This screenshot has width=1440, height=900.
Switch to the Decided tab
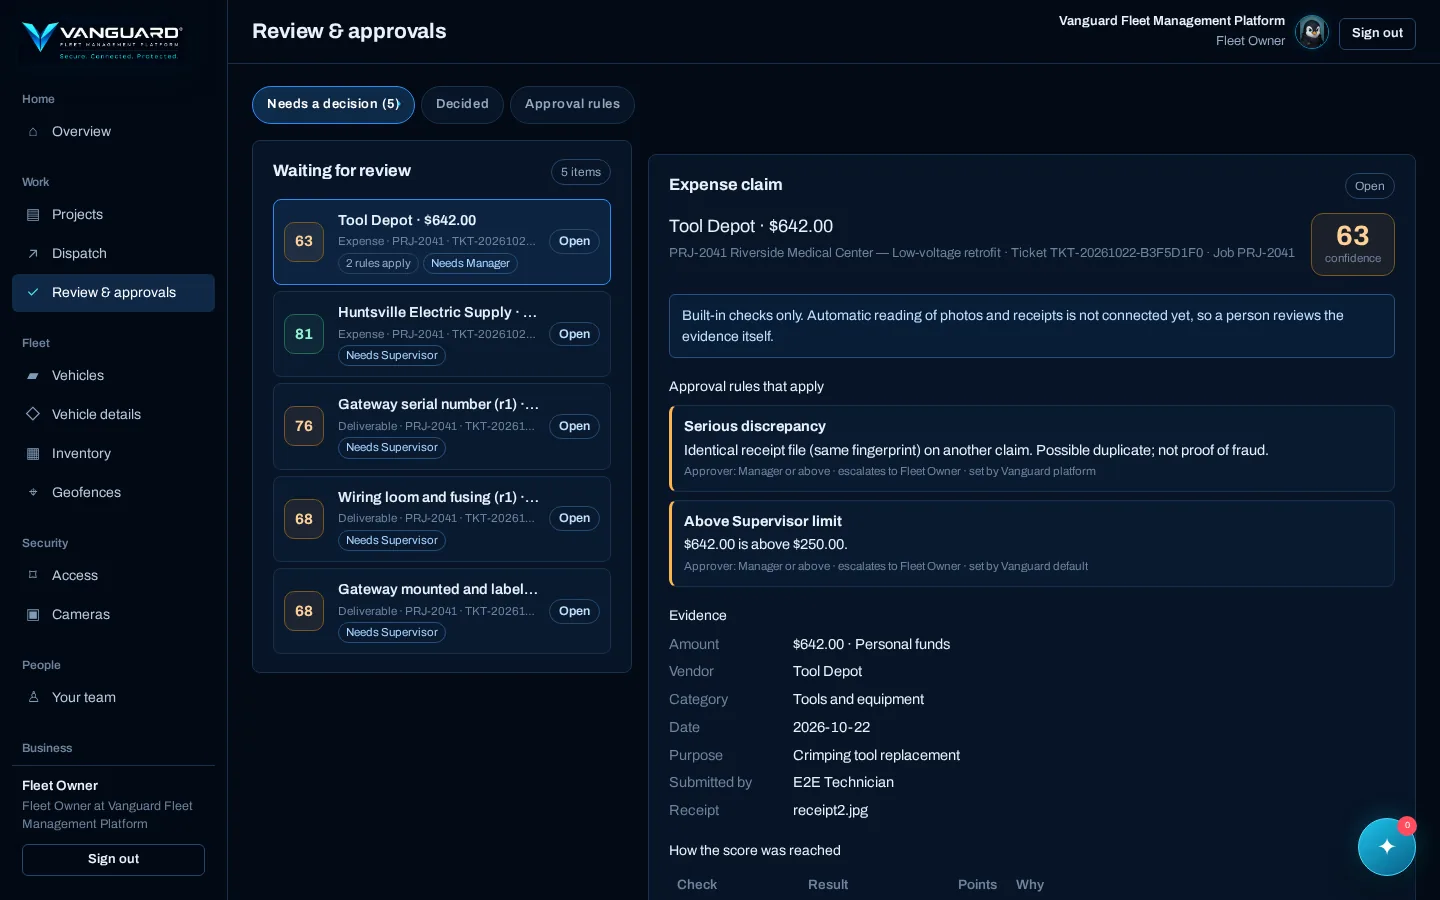click(x=462, y=105)
